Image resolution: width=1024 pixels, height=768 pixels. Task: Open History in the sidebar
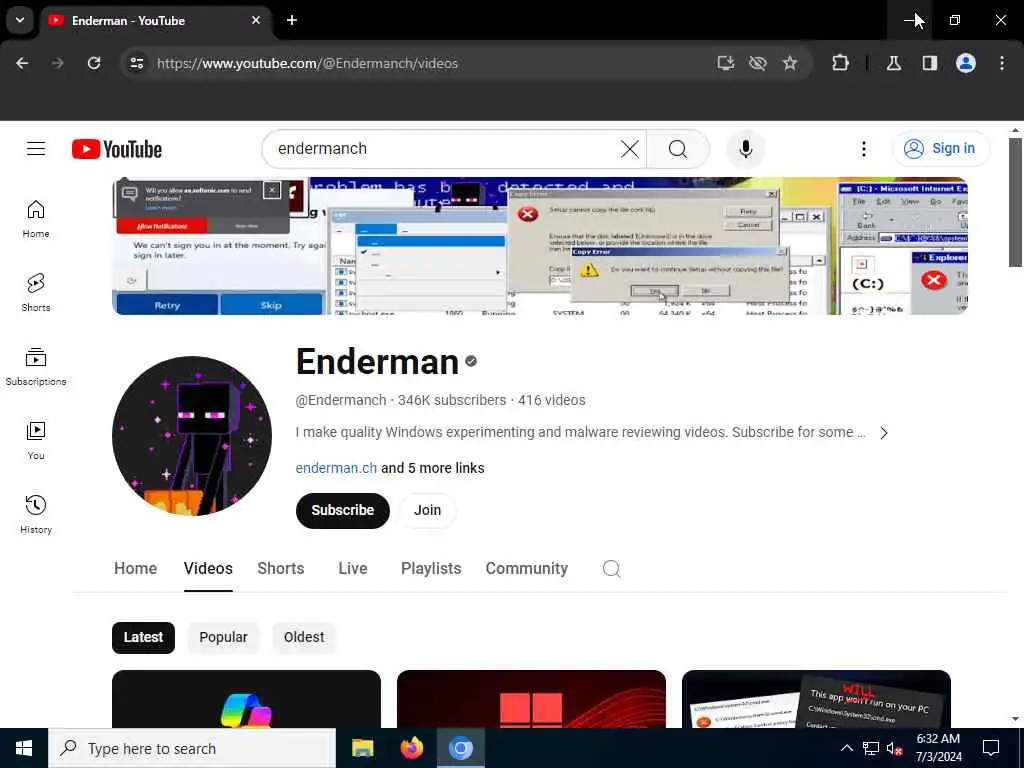pyautogui.click(x=36, y=514)
